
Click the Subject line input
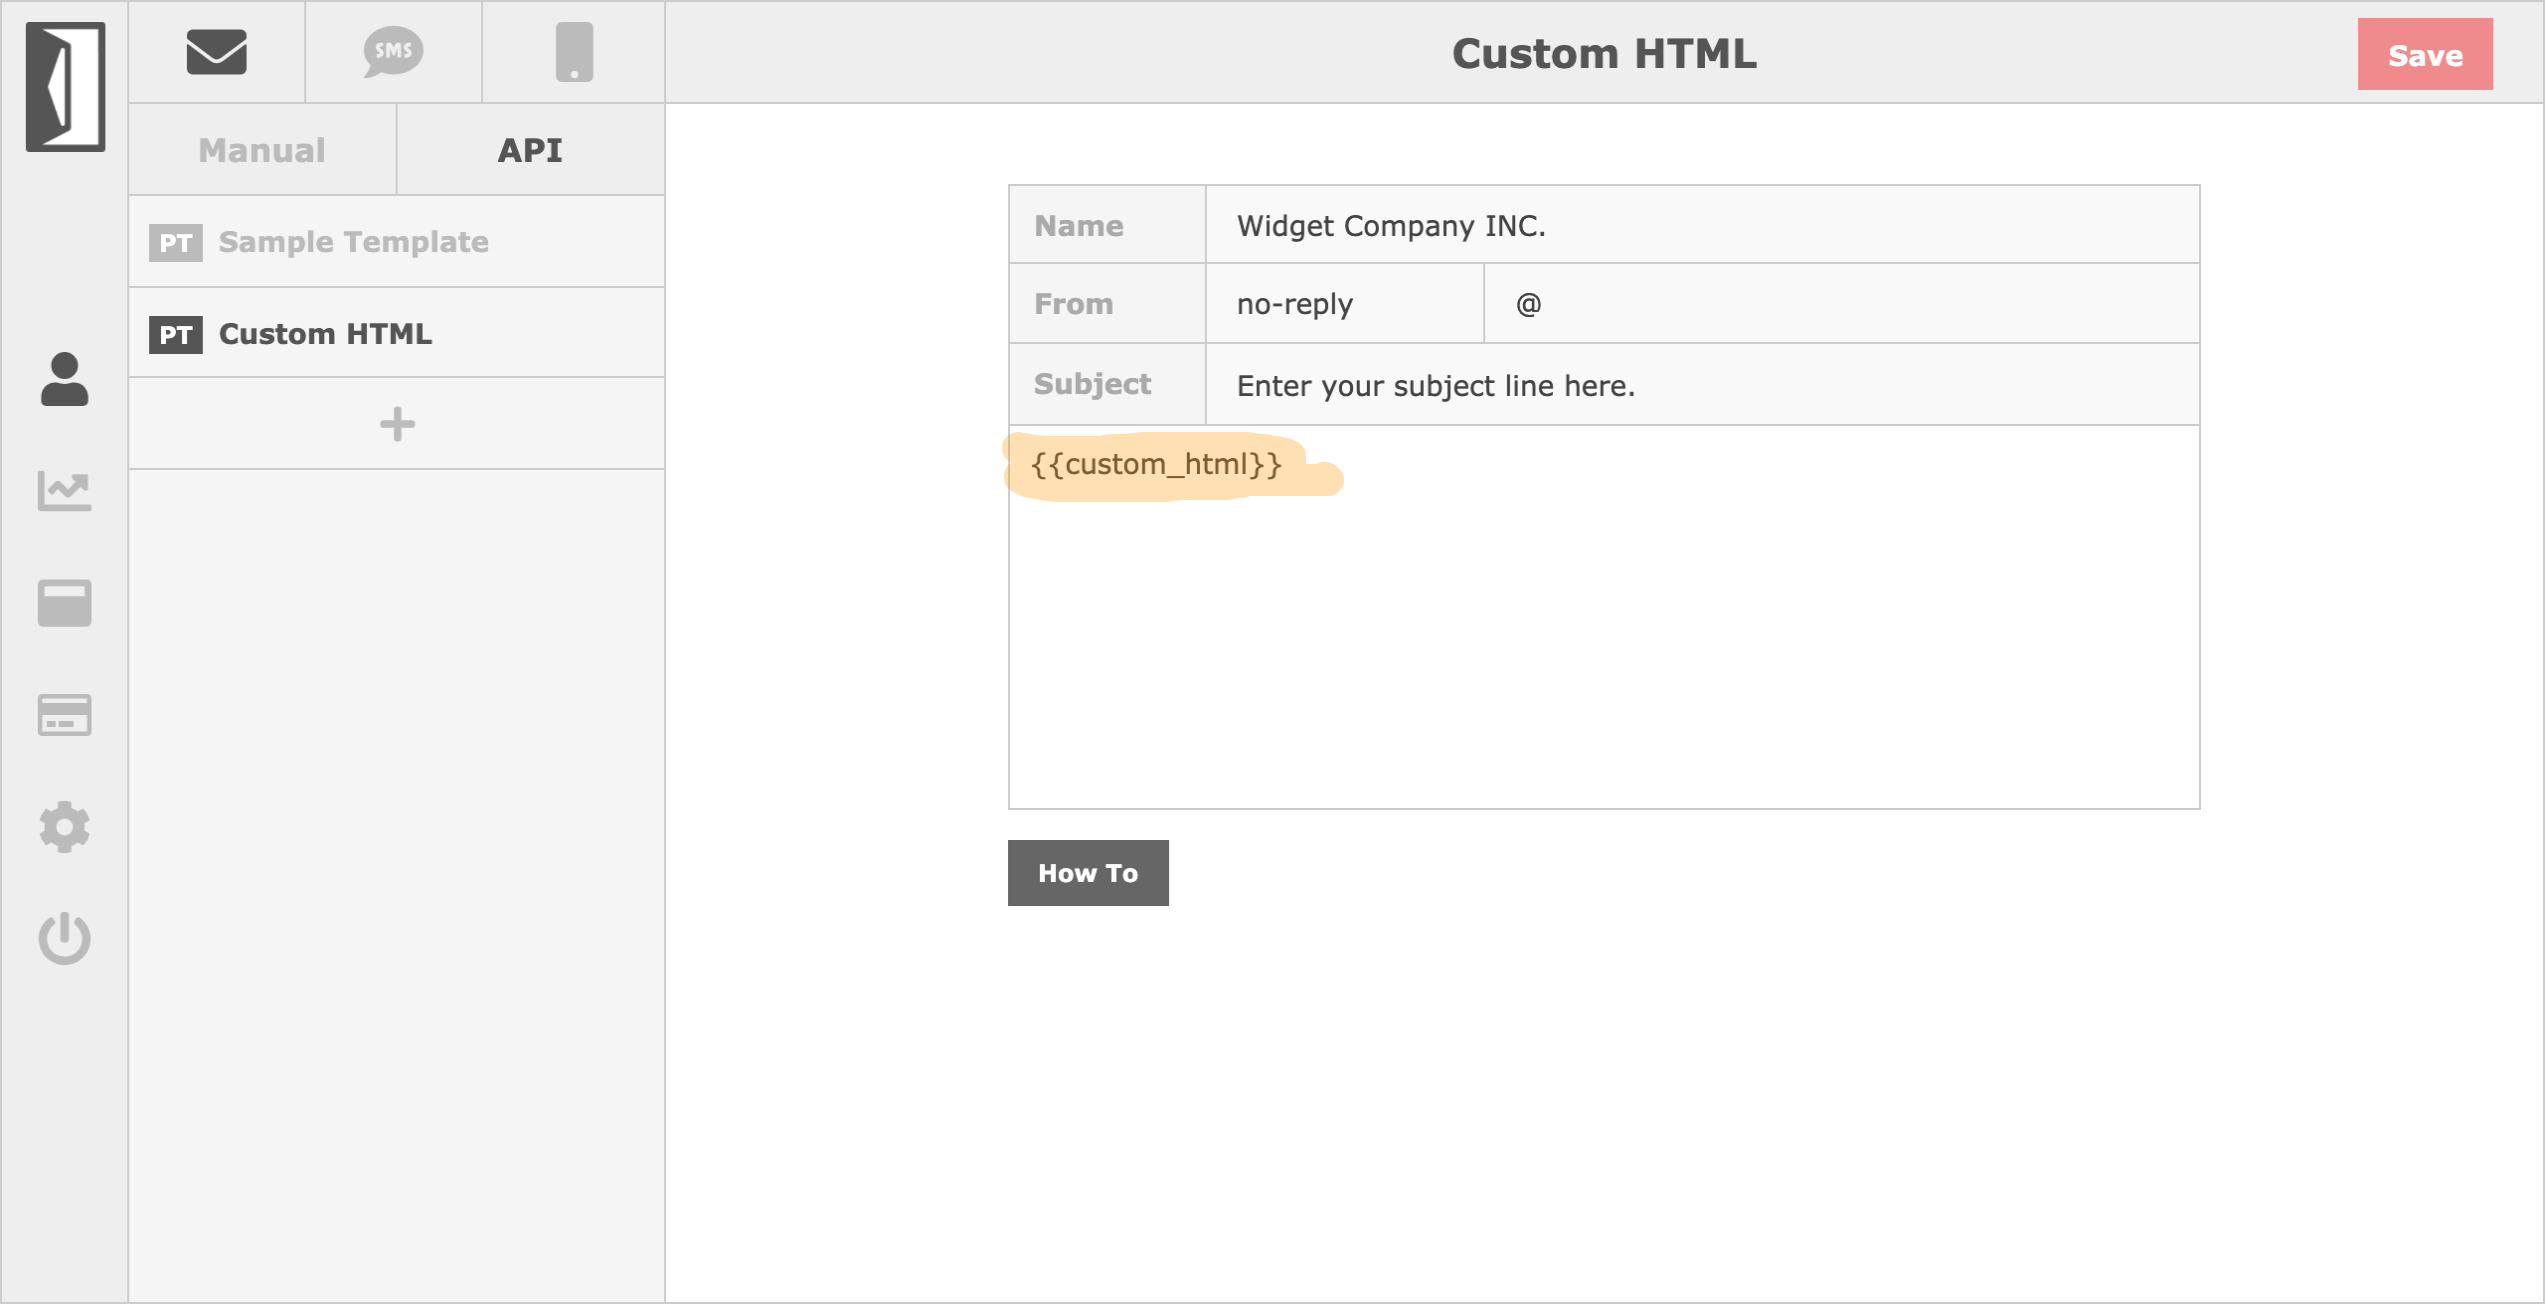(x=1700, y=386)
